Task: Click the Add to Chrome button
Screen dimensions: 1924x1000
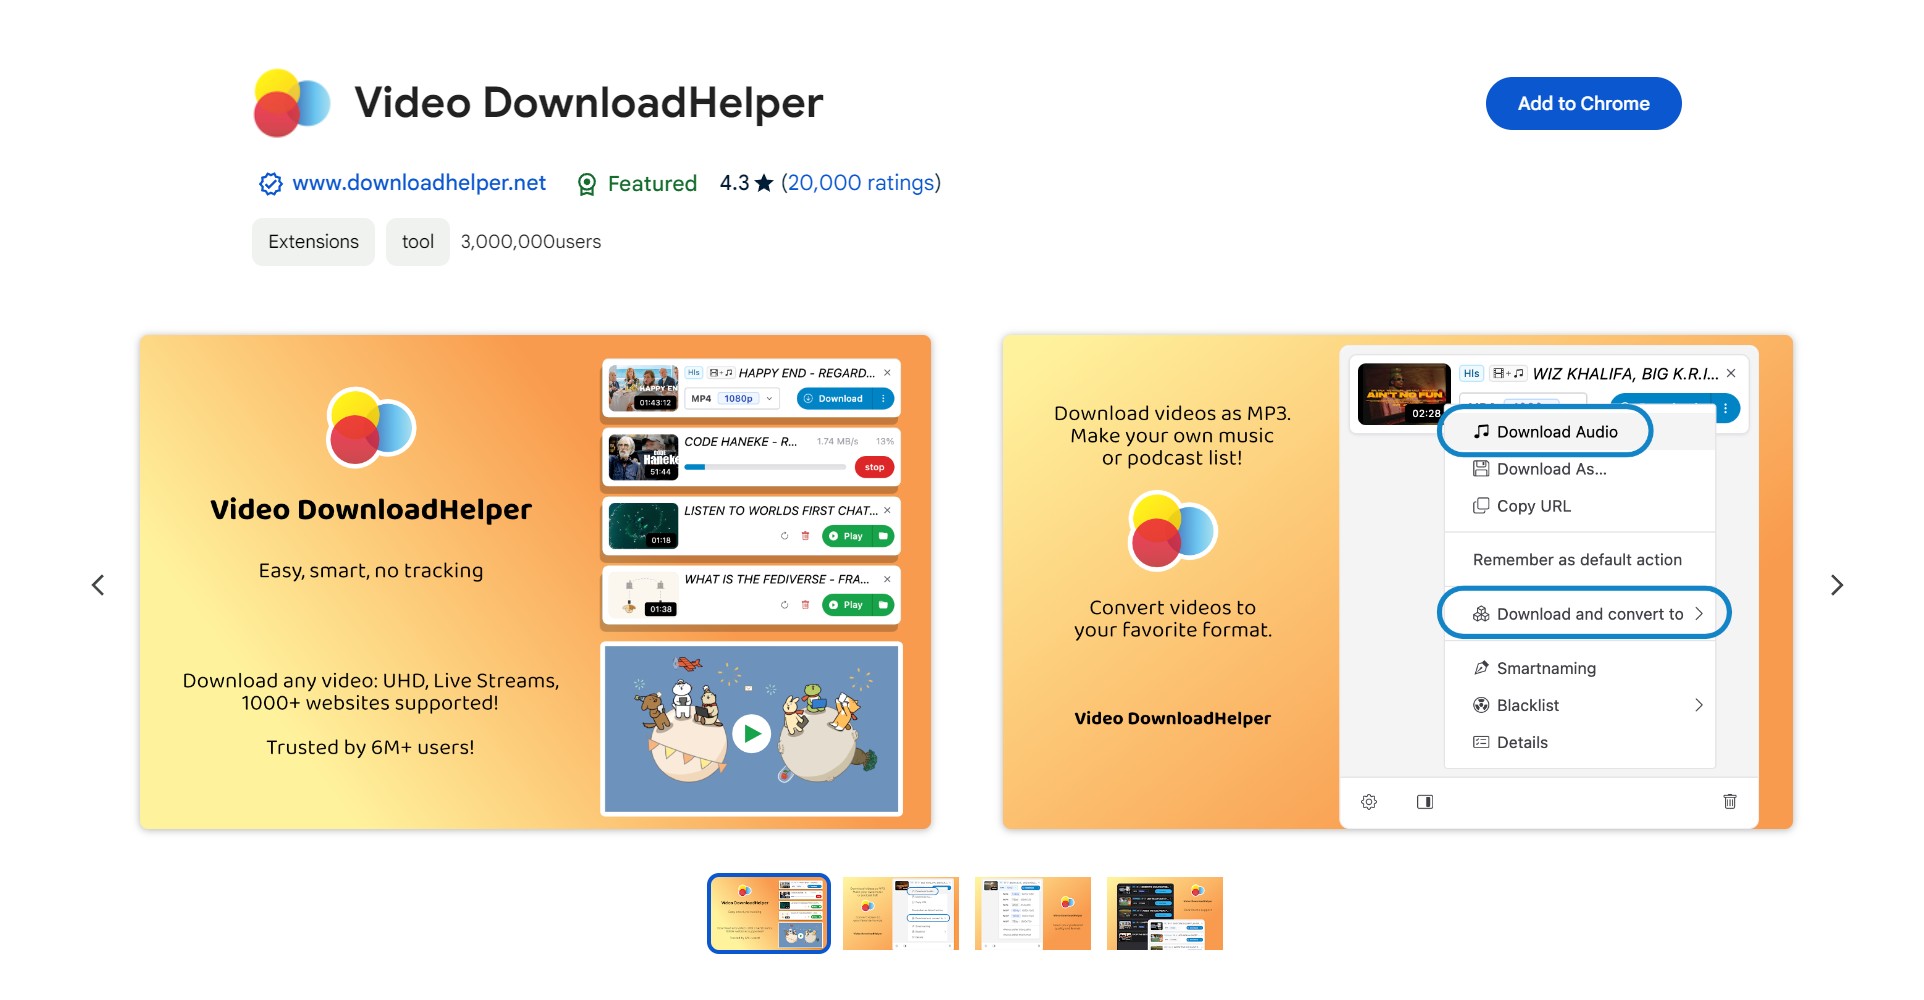Action: pyautogui.click(x=1583, y=103)
